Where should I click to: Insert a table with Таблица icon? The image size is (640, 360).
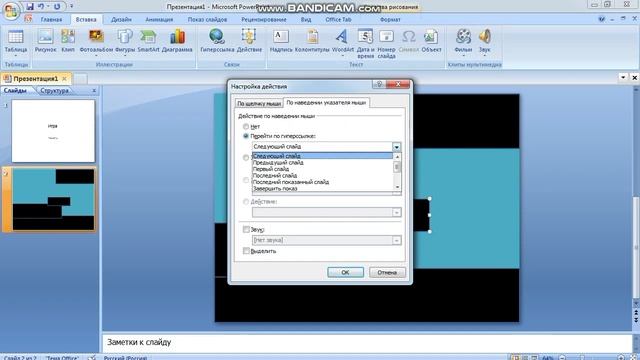coord(16,41)
